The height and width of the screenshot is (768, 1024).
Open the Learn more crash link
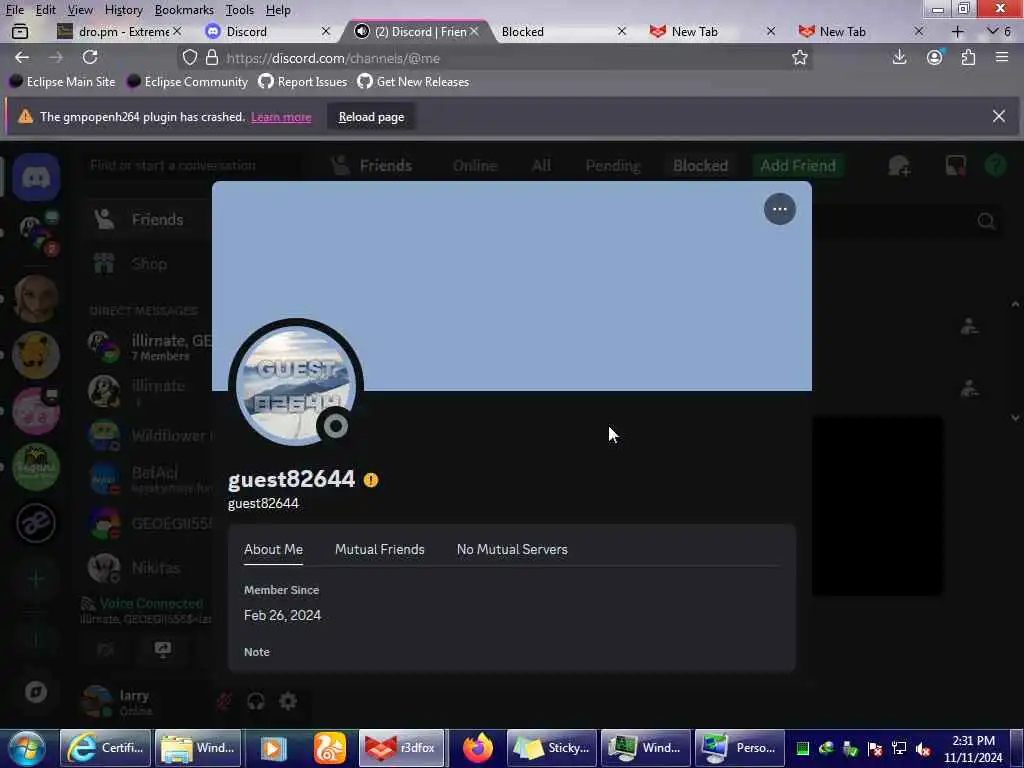click(x=281, y=117)
